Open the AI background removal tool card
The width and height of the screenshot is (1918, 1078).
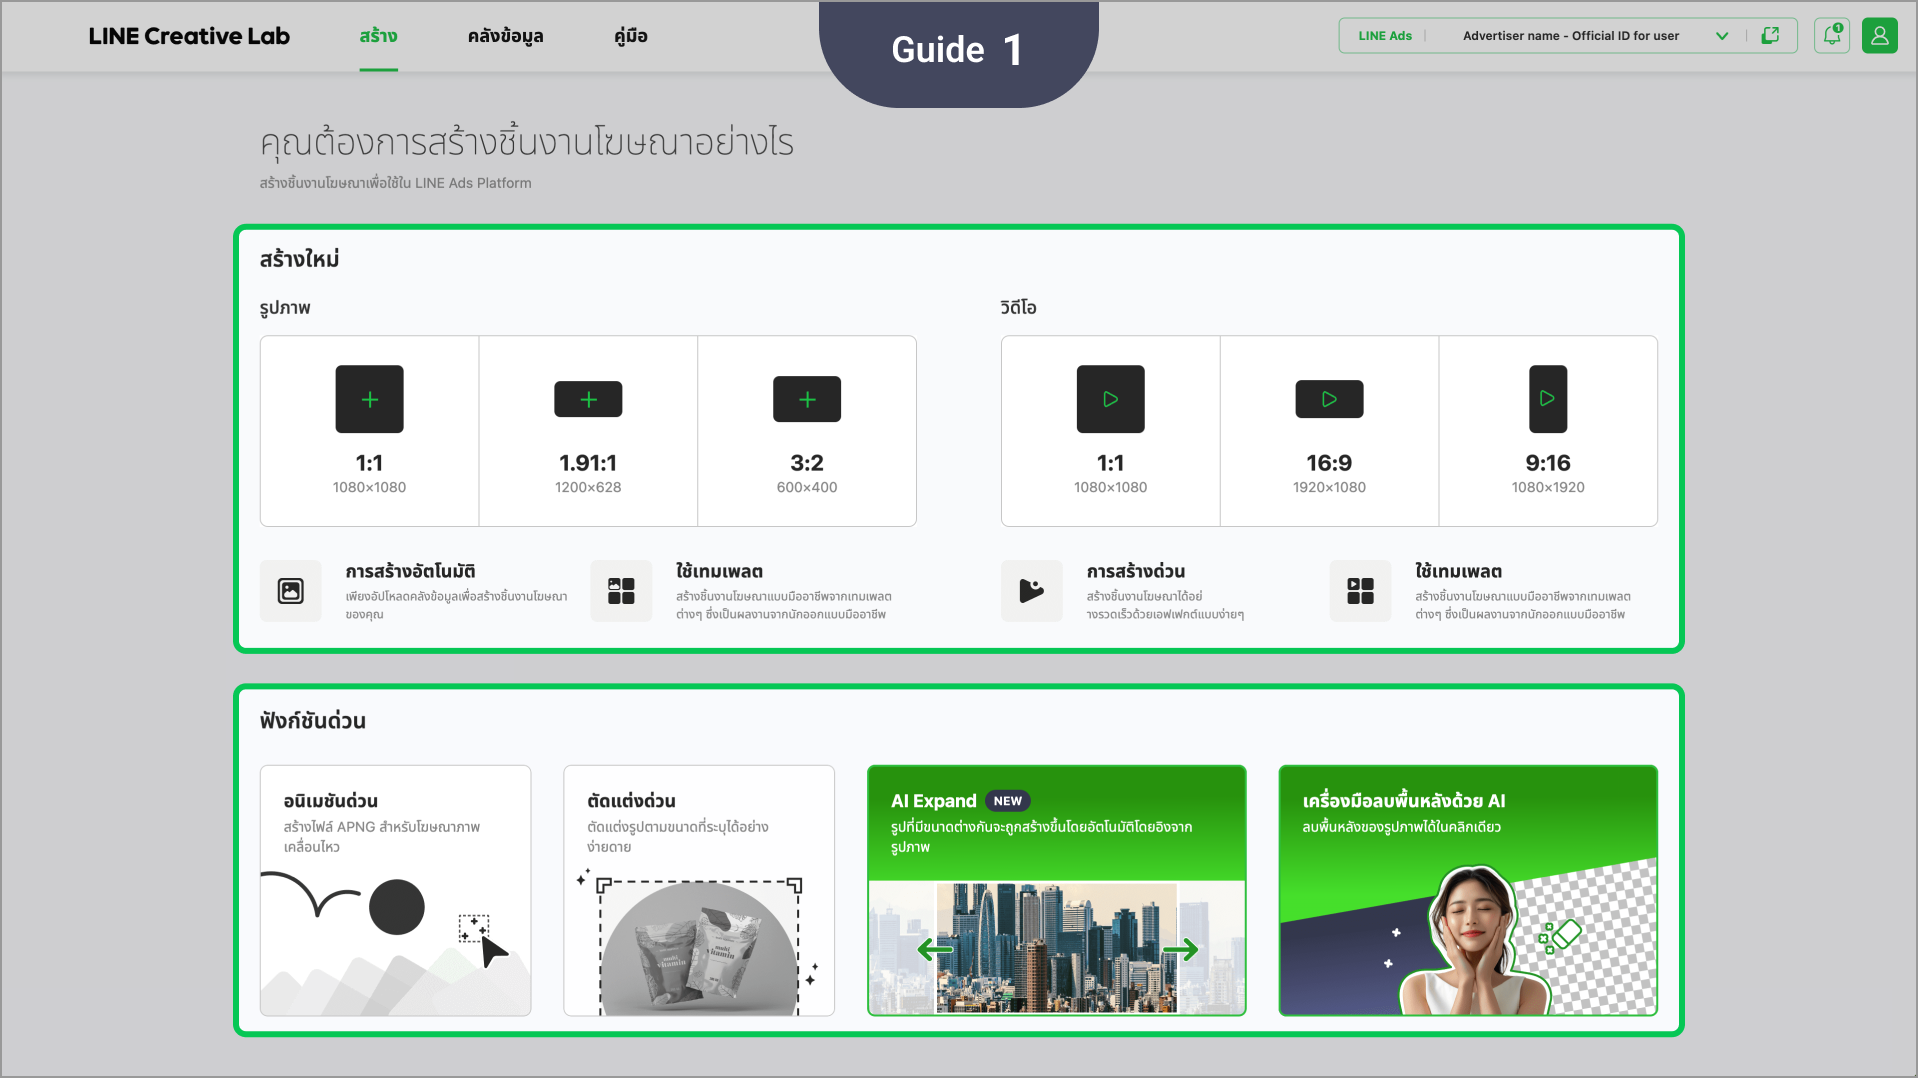point(1467,890)
